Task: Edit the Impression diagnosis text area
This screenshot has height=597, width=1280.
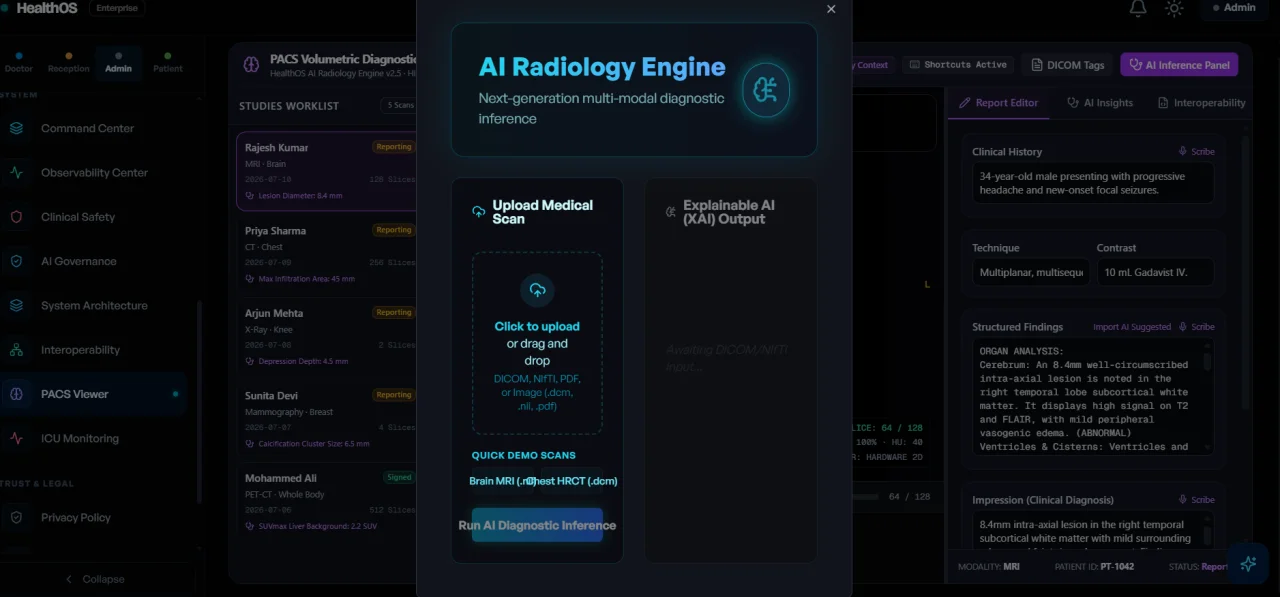Action: click(1093, 531)
